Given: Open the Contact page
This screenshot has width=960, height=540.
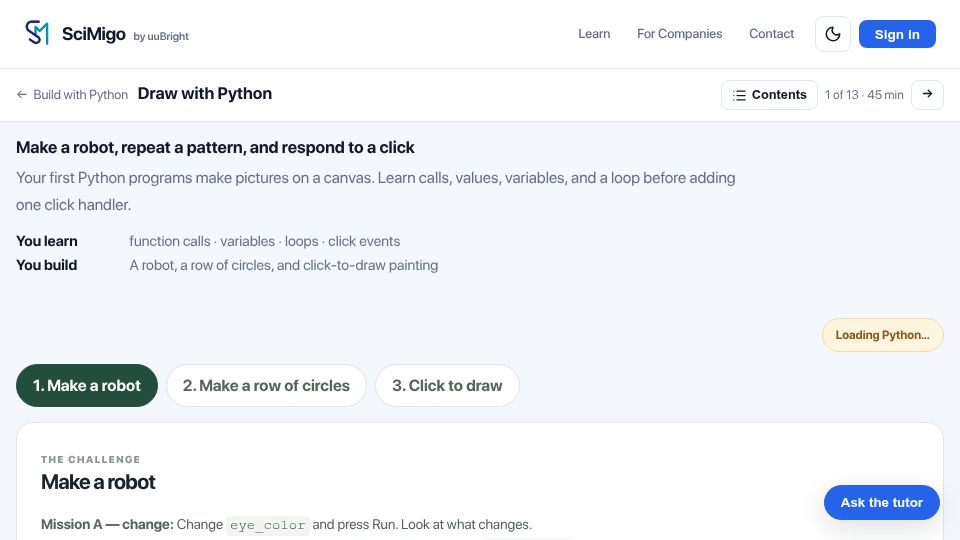Looking at the screenshot, I should pyautogui.click(x=771, y=34).
